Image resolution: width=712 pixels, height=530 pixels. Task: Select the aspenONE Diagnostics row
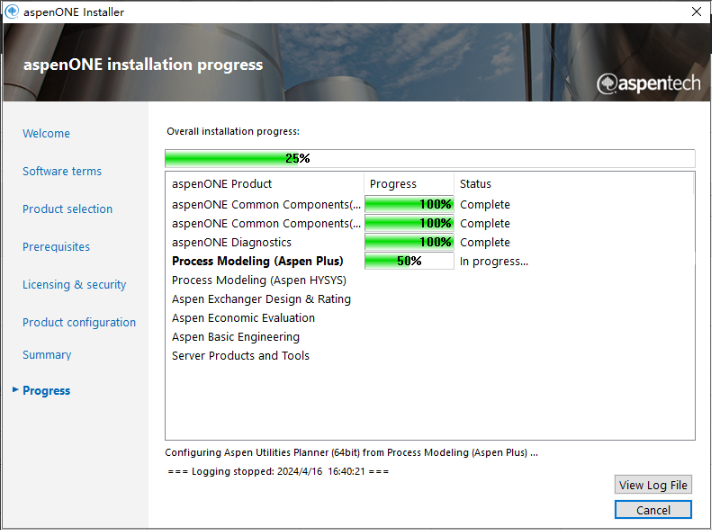[430, 243]
